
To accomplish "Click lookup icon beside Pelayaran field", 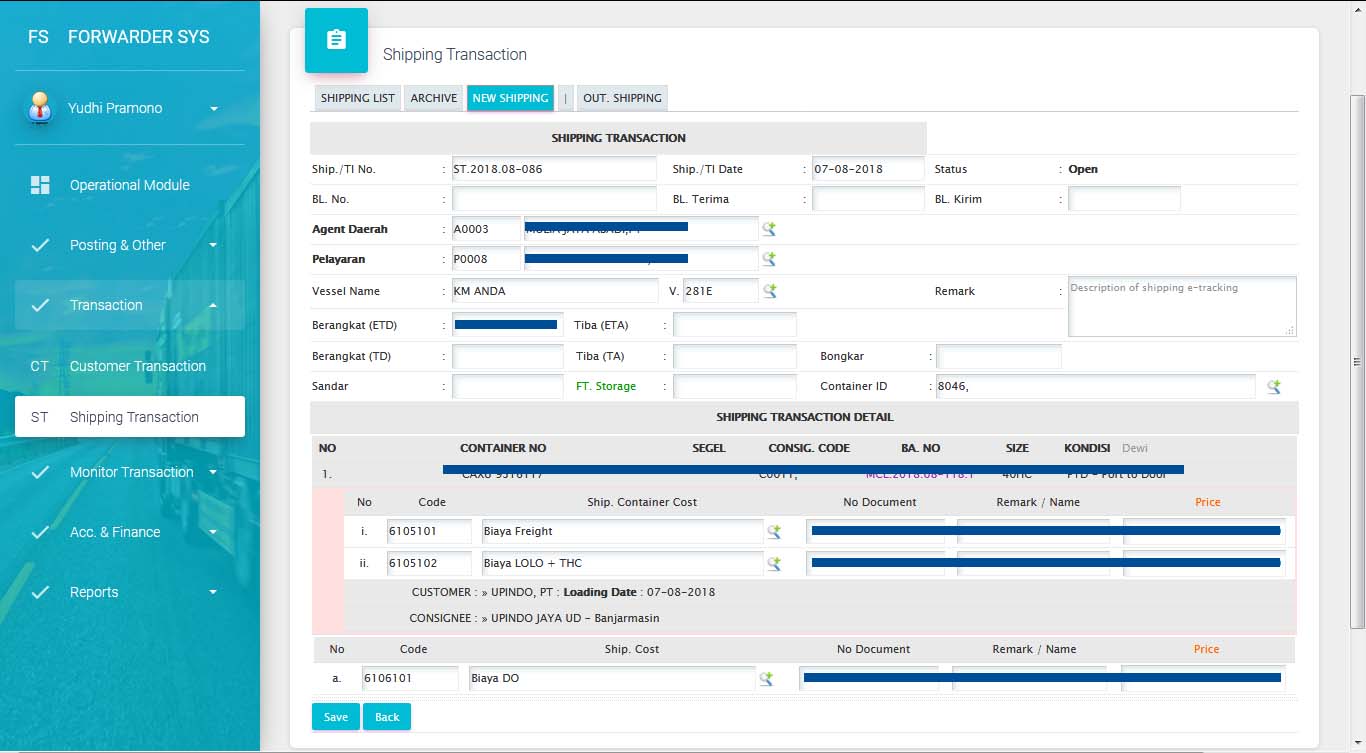I will click(769, 259).
